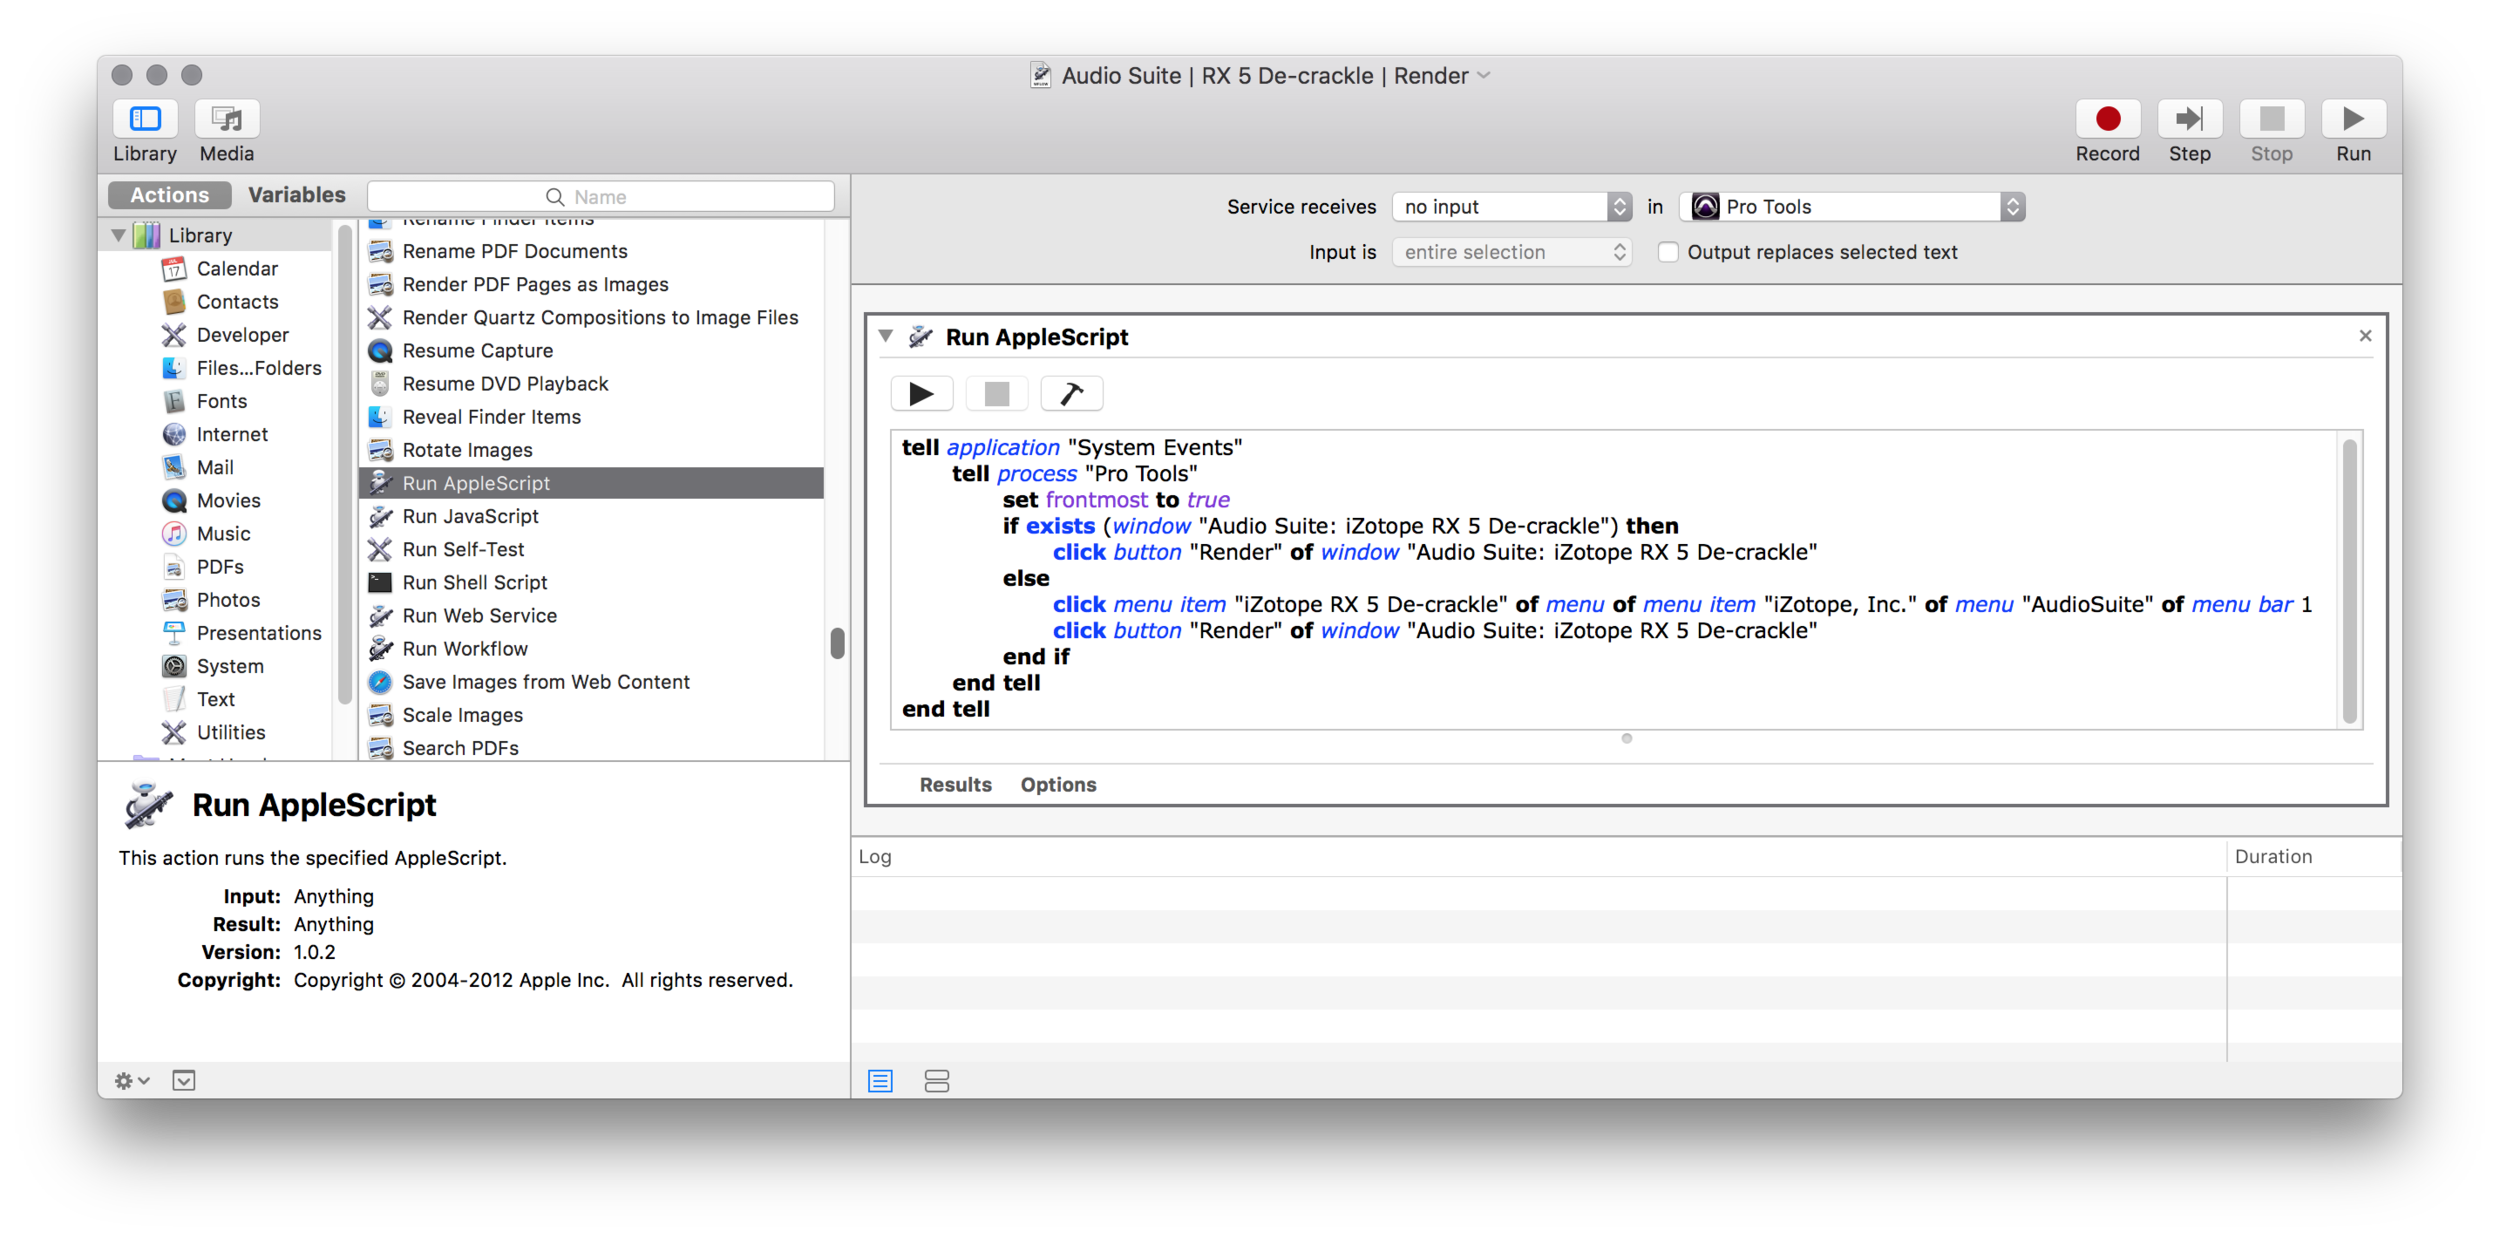Compile script with the hammer icon
Screen dimensions: 2500x1238
1072,394
